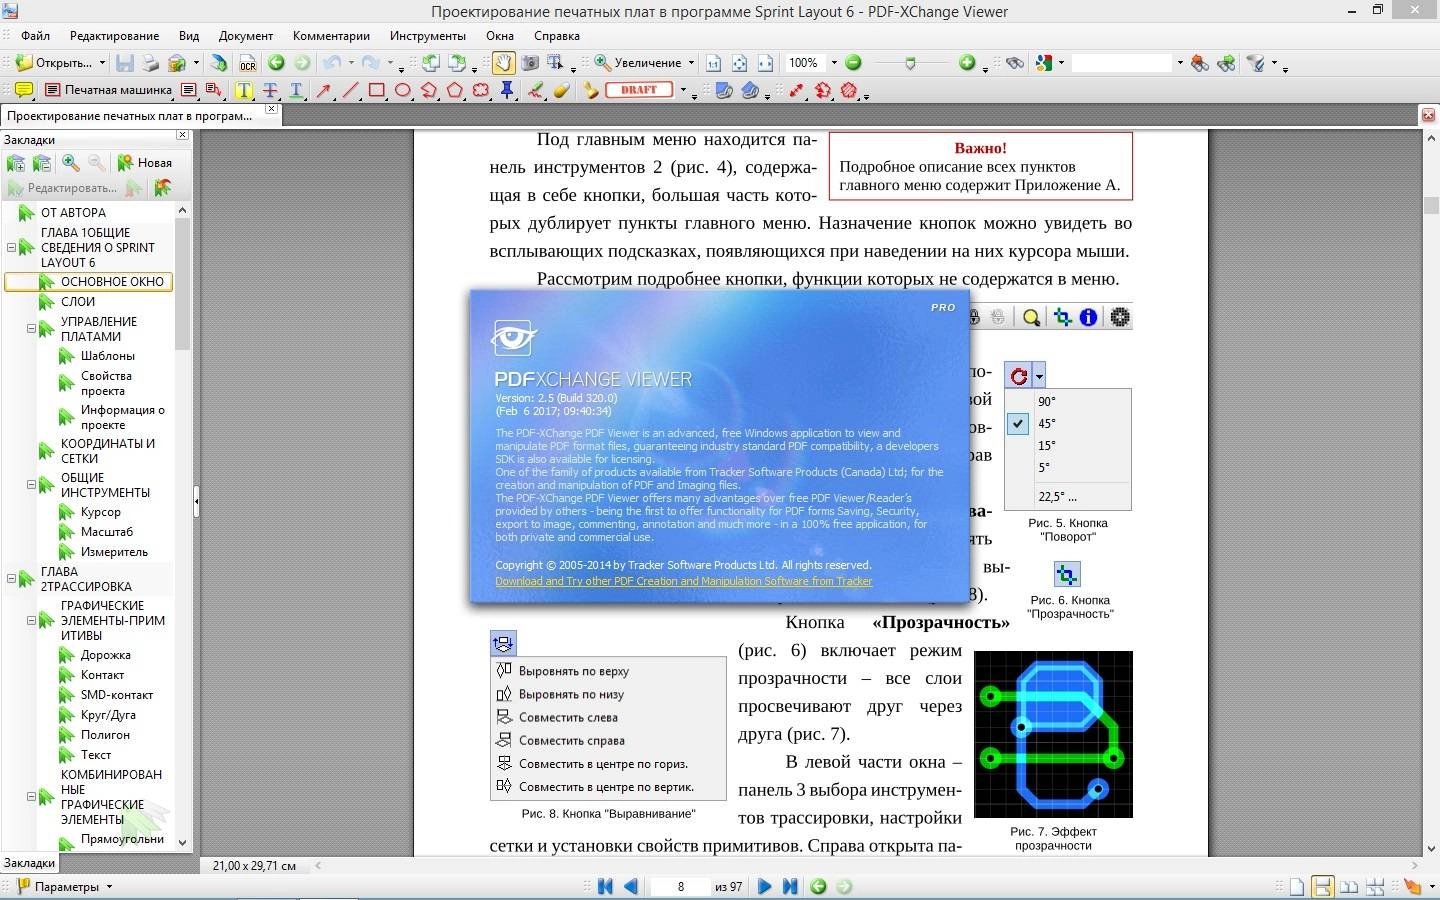Image resolution: width=1440 pixels, height=900 pixels.
Task: Click the OCR page button
Action: click(x=247, y=63)
